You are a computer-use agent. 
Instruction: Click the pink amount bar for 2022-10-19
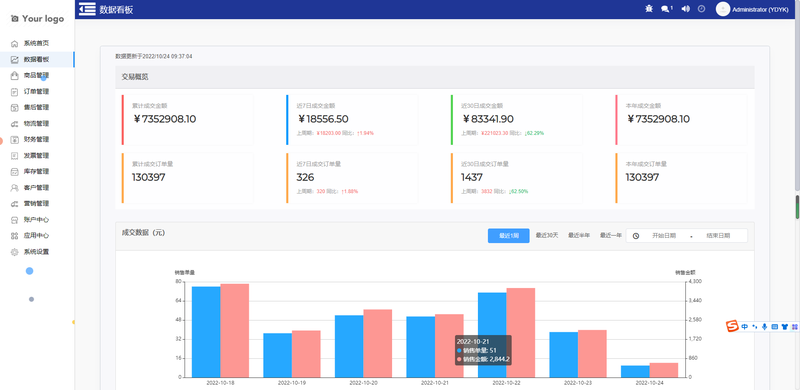pyautogui.click(x=306, y=354)
